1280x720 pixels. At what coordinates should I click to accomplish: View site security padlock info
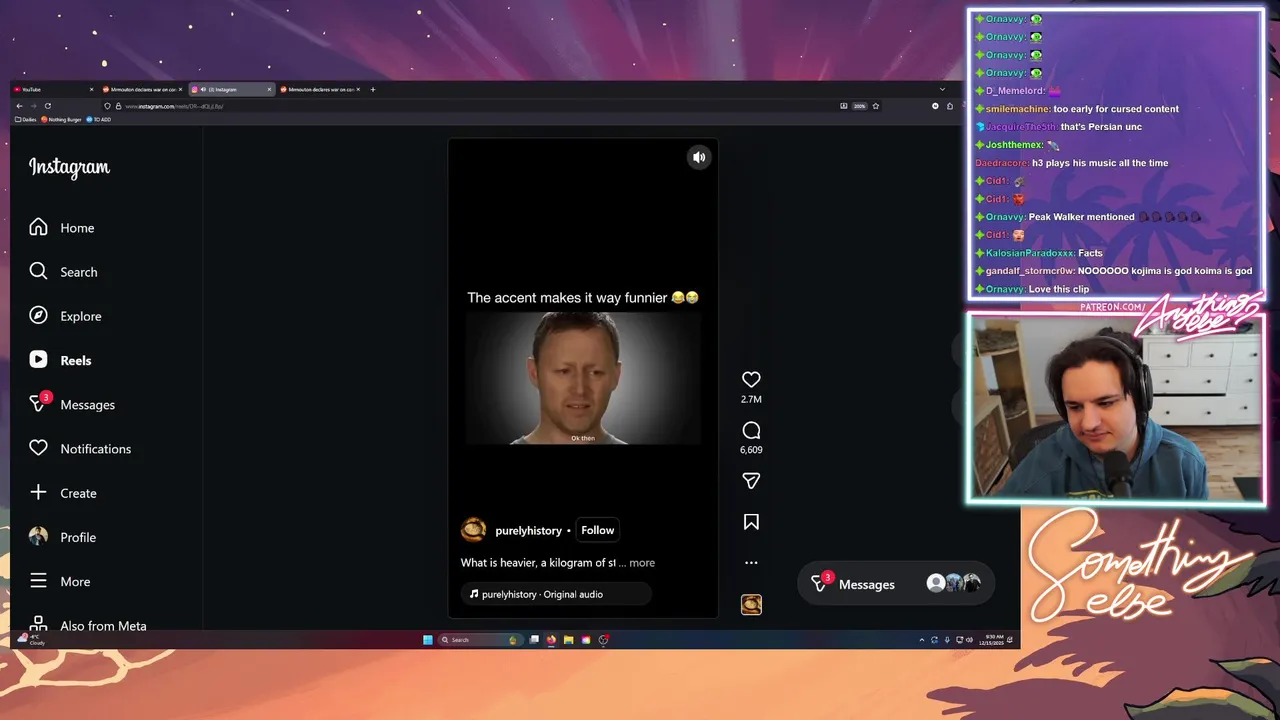tap(118, 106)
